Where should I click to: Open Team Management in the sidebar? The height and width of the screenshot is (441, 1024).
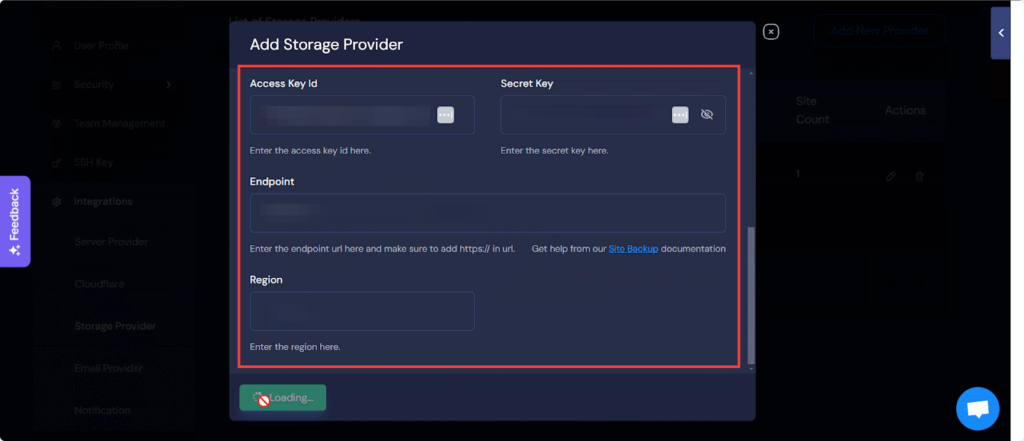119,124
